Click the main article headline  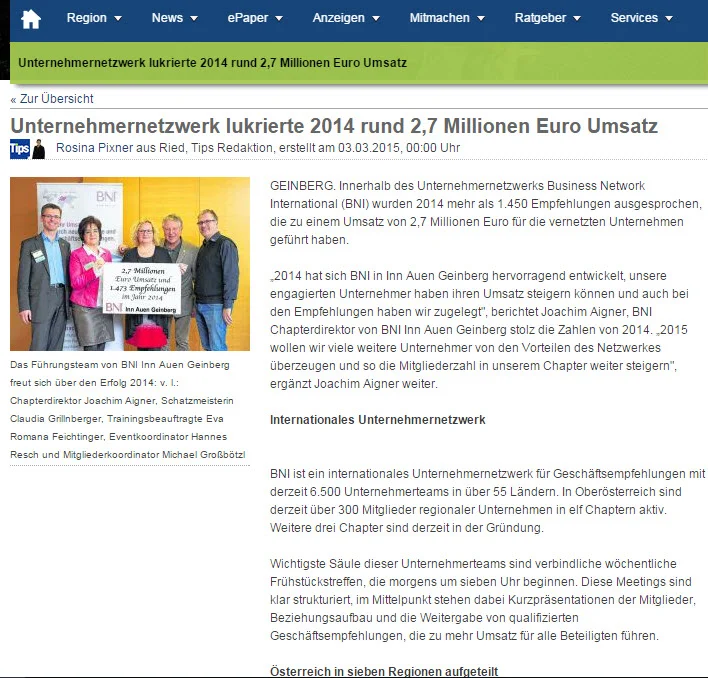[334, 126]
